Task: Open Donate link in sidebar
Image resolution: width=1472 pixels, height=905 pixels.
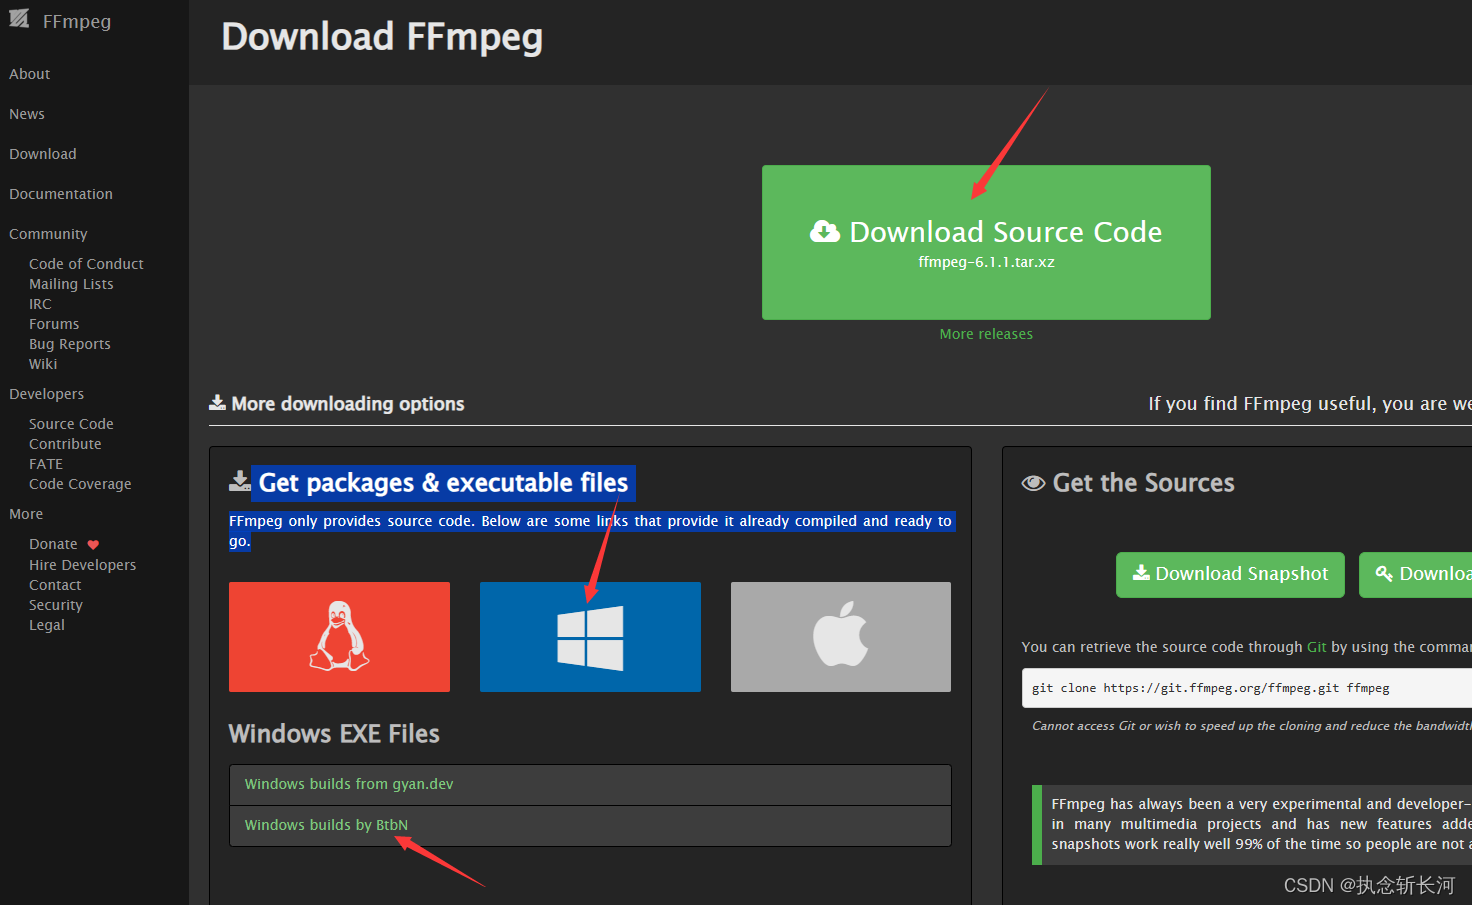Action: [x=53, y=544]
